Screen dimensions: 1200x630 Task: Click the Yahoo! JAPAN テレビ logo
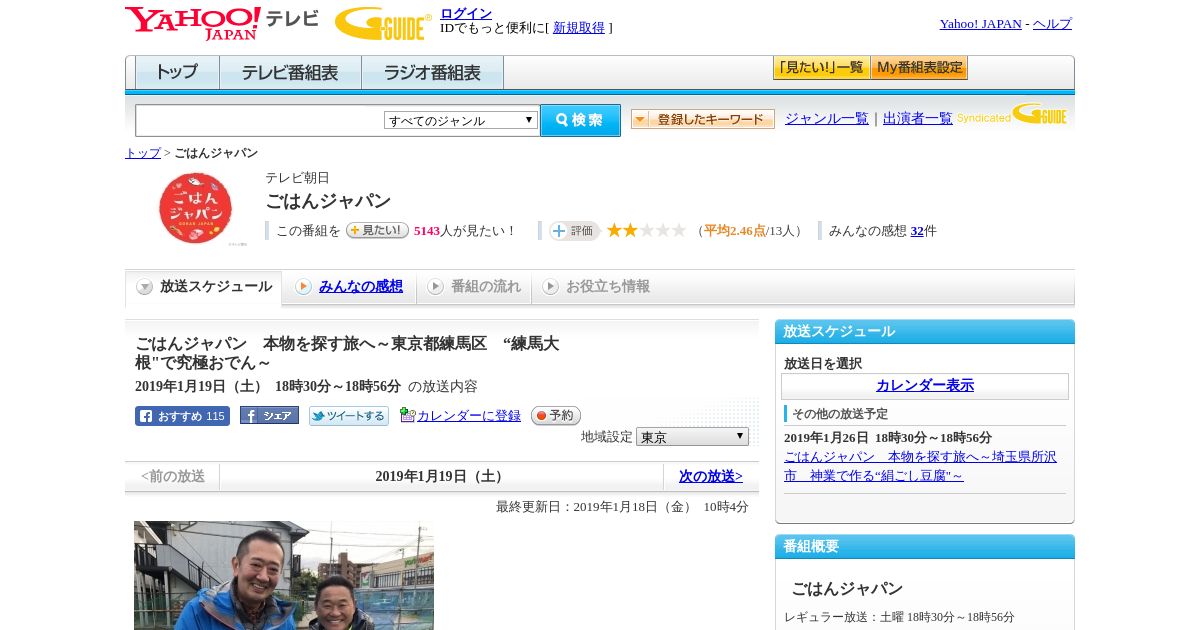222,23
